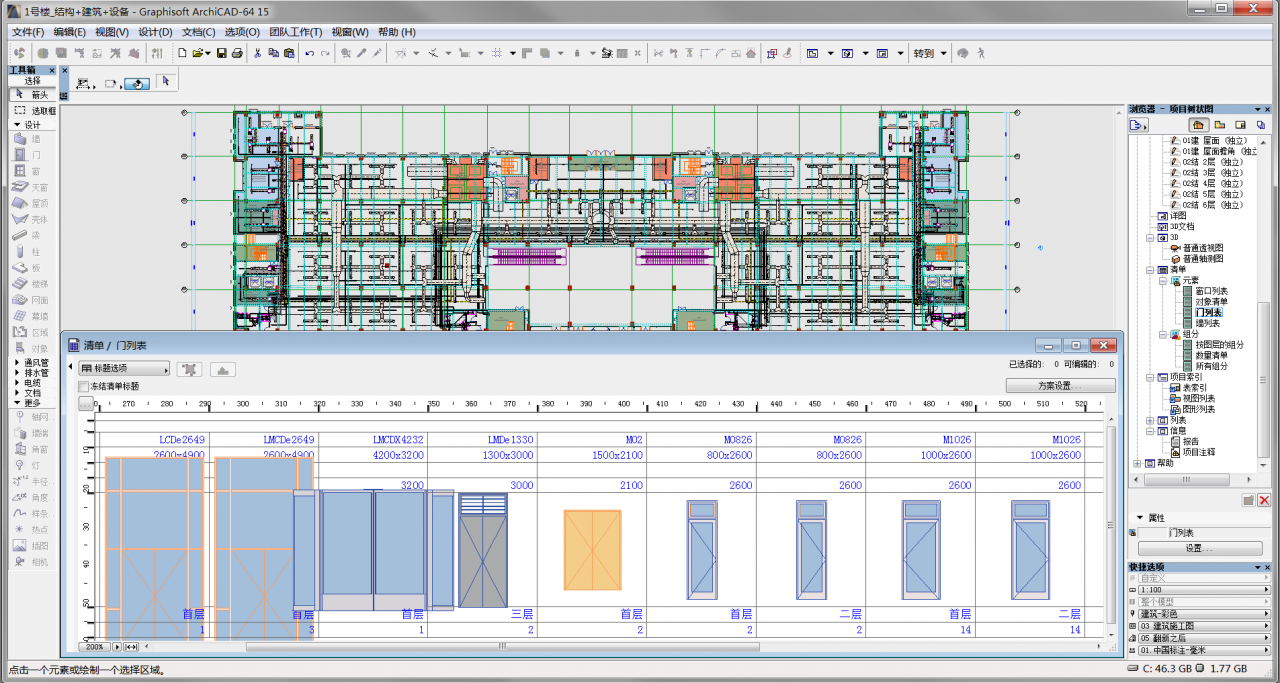Select 墙列表 in the navigator tree
Image resolution: width=1280 pixels, height=683 pixels.
pyautogui.click(x=1207, y=324)
